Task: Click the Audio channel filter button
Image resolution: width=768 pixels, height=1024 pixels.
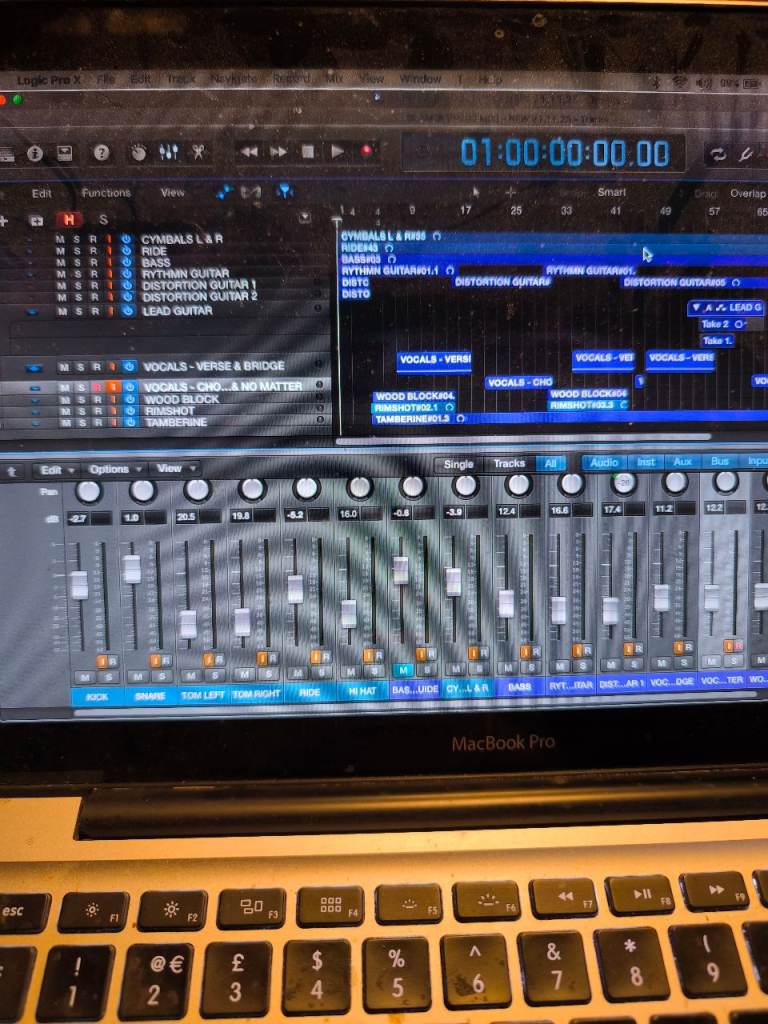Action: click(604, 463)
